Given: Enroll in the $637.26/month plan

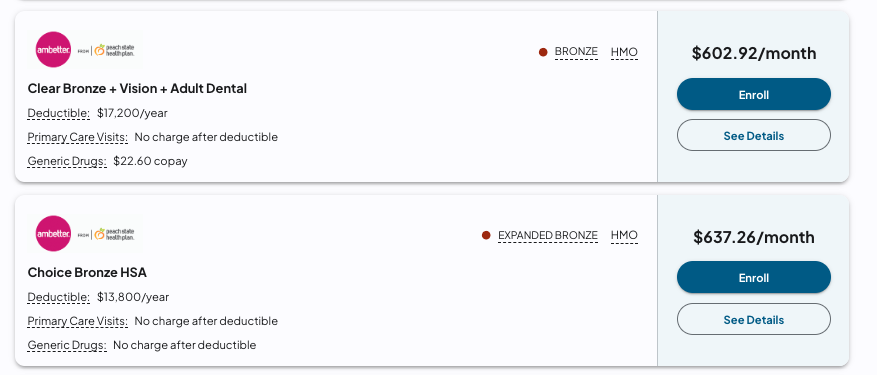Looking at the screenshot, I should pyautogui.click(x=753, y=278).
